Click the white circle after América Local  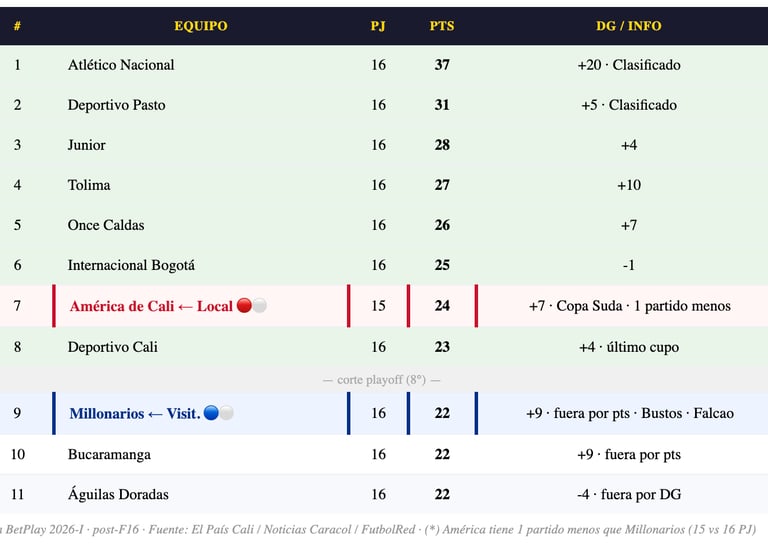(x=259, y=306)
